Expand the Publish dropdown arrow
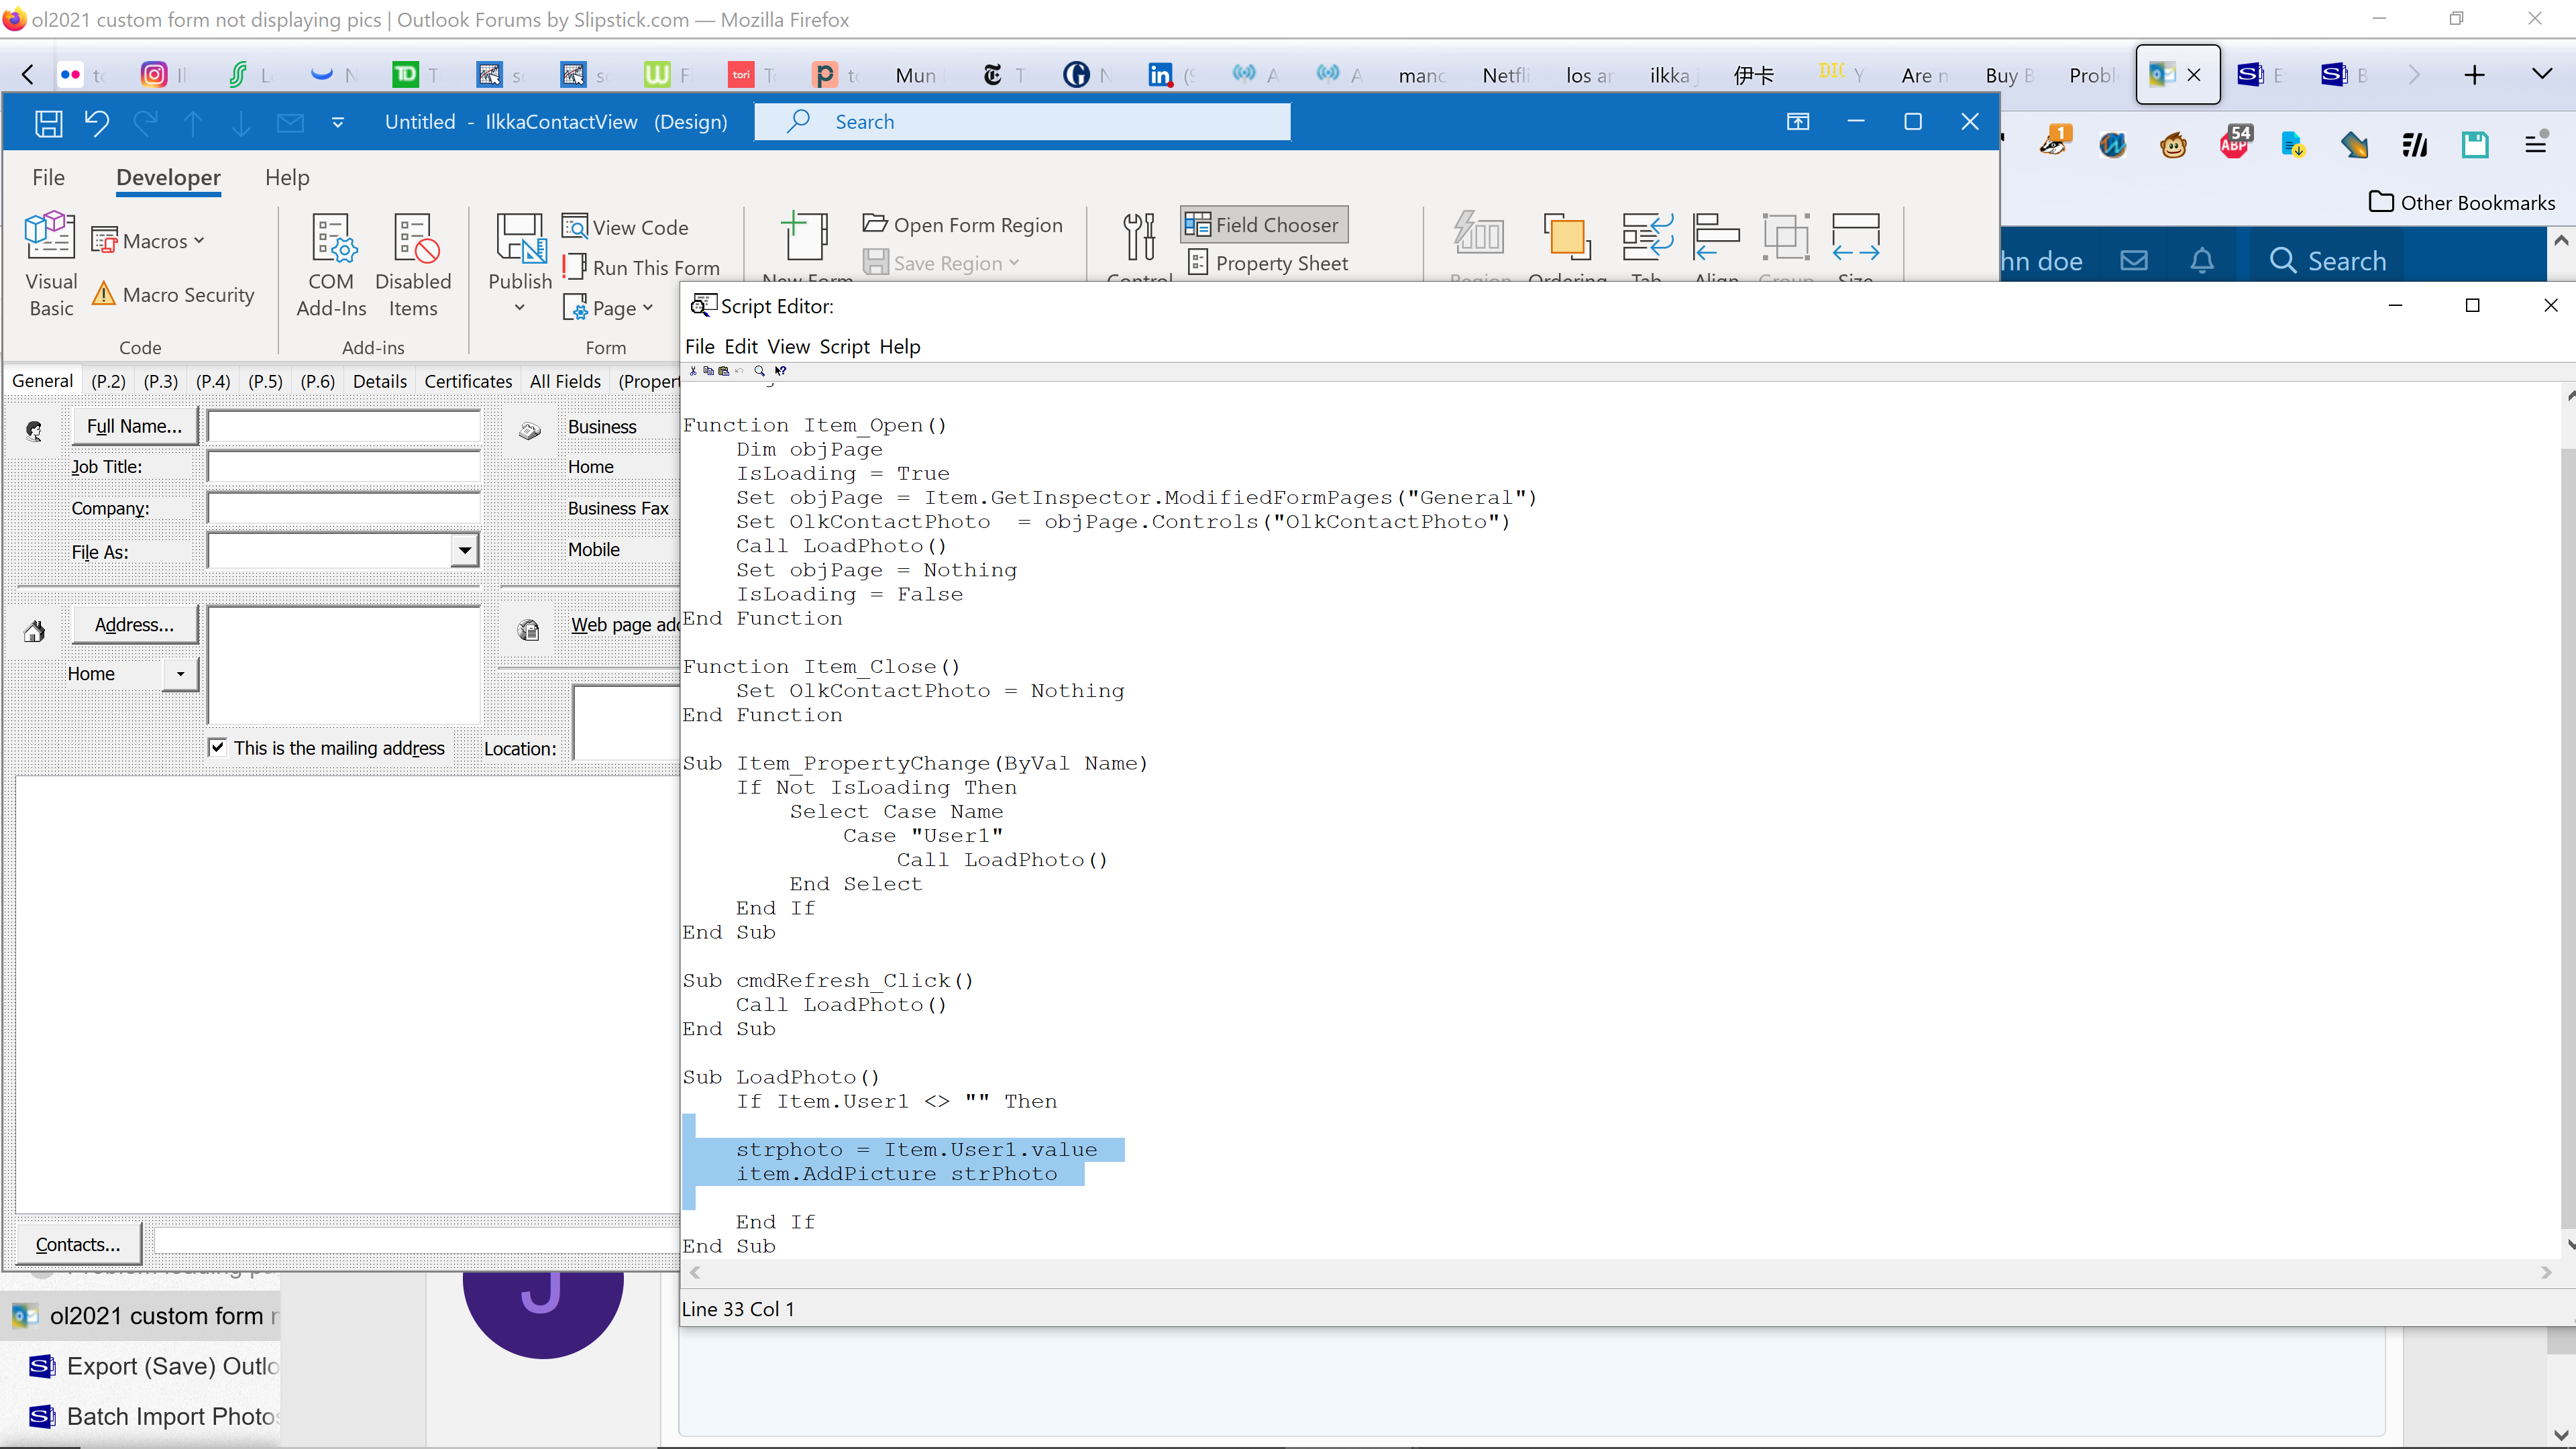Image resolution: width=2576 pixels, height=1449 pixels. 520,307
